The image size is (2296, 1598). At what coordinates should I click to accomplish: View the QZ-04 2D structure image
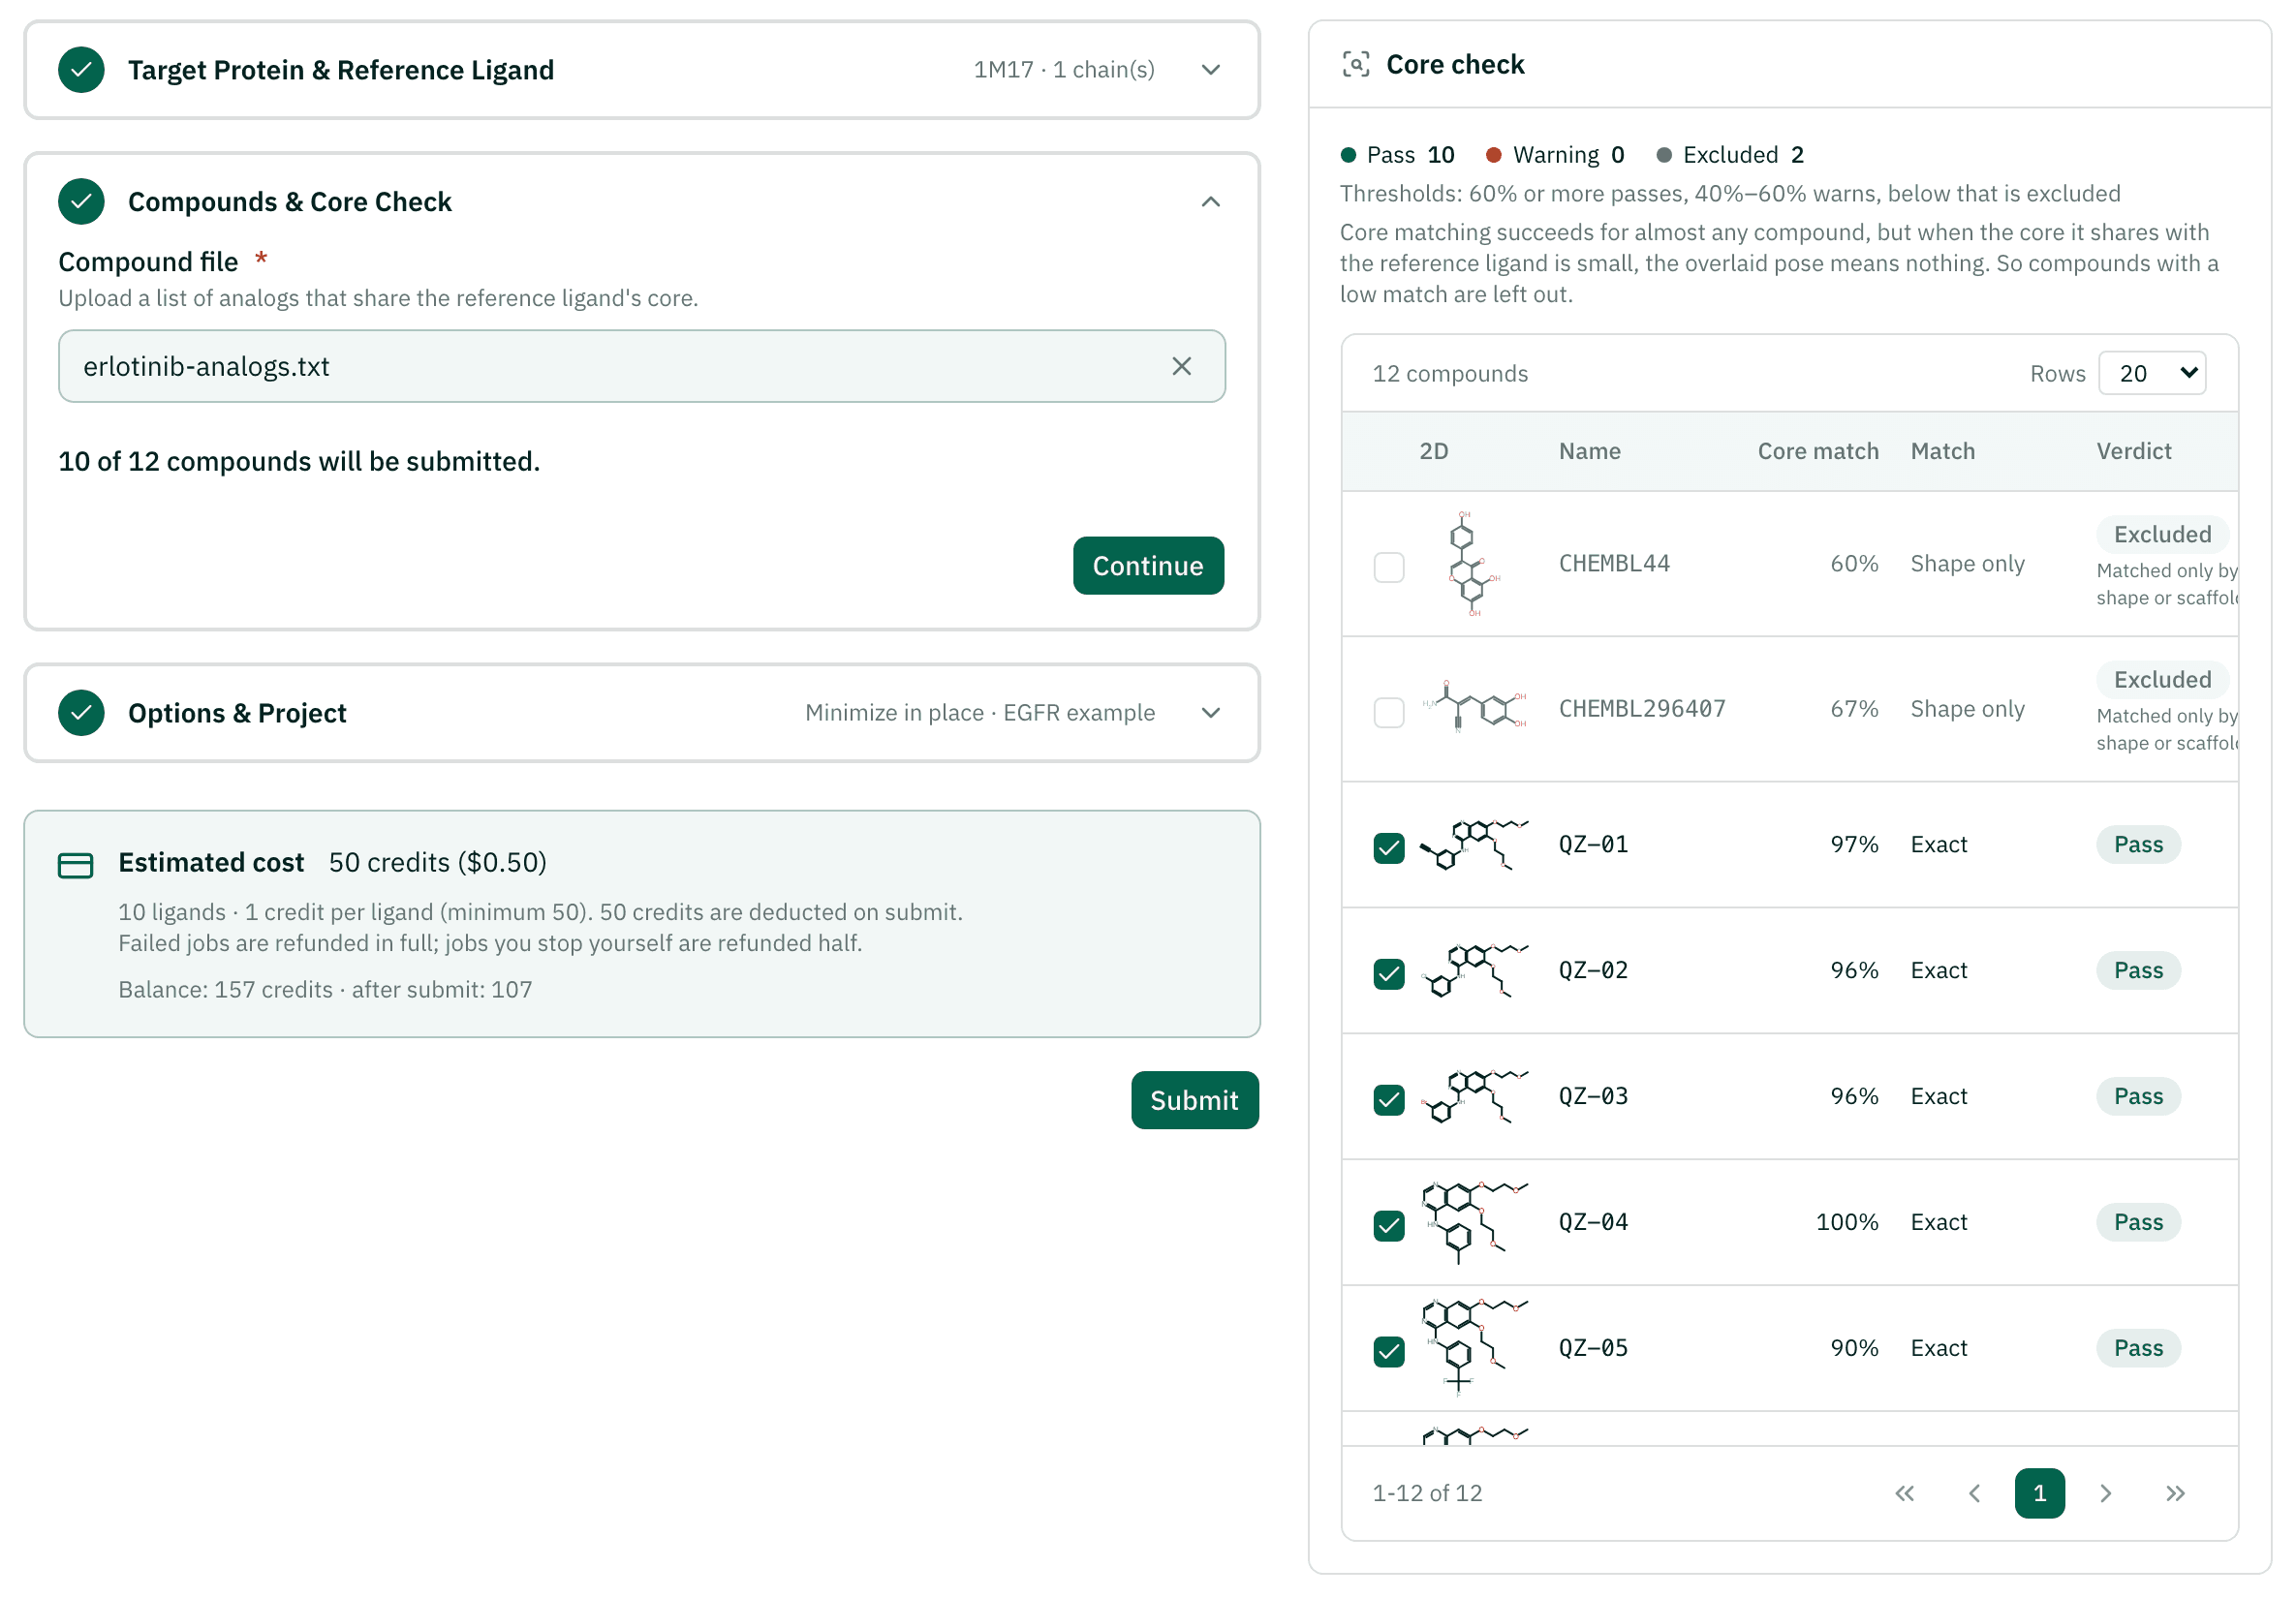1474,1222
